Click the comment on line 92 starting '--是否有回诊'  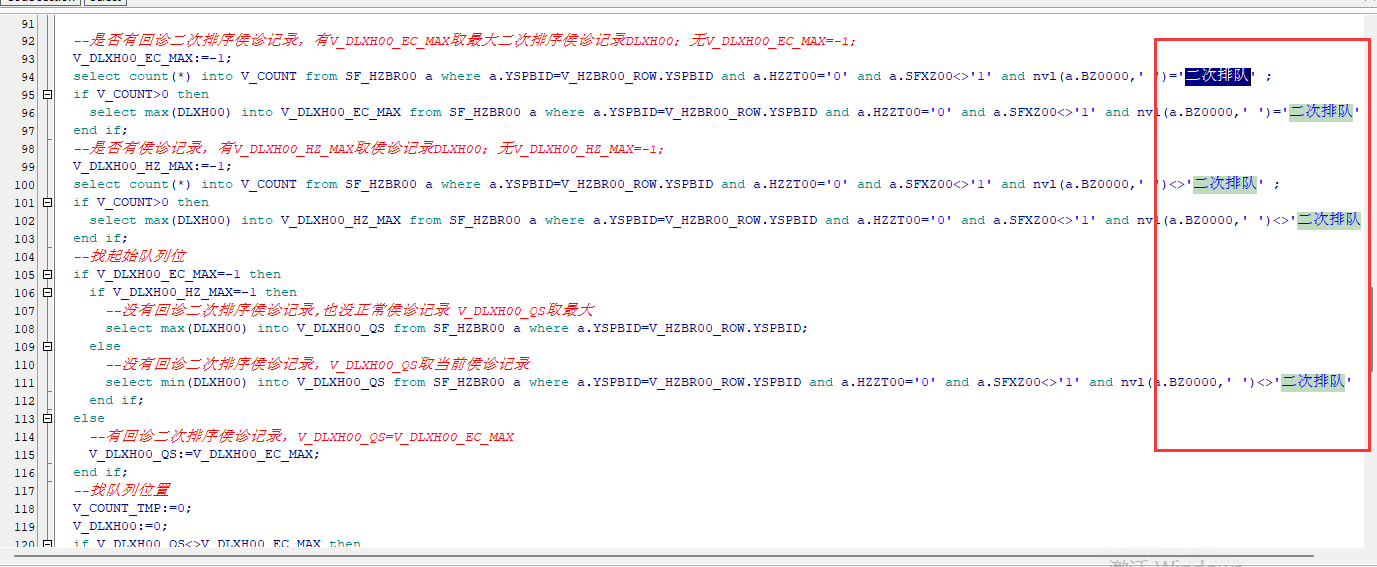click(465, 41)
